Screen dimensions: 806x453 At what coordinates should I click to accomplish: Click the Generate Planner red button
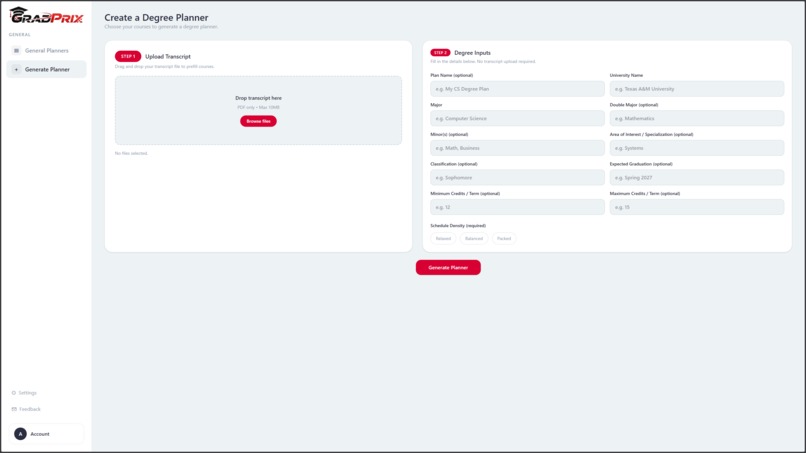[448, 267]
